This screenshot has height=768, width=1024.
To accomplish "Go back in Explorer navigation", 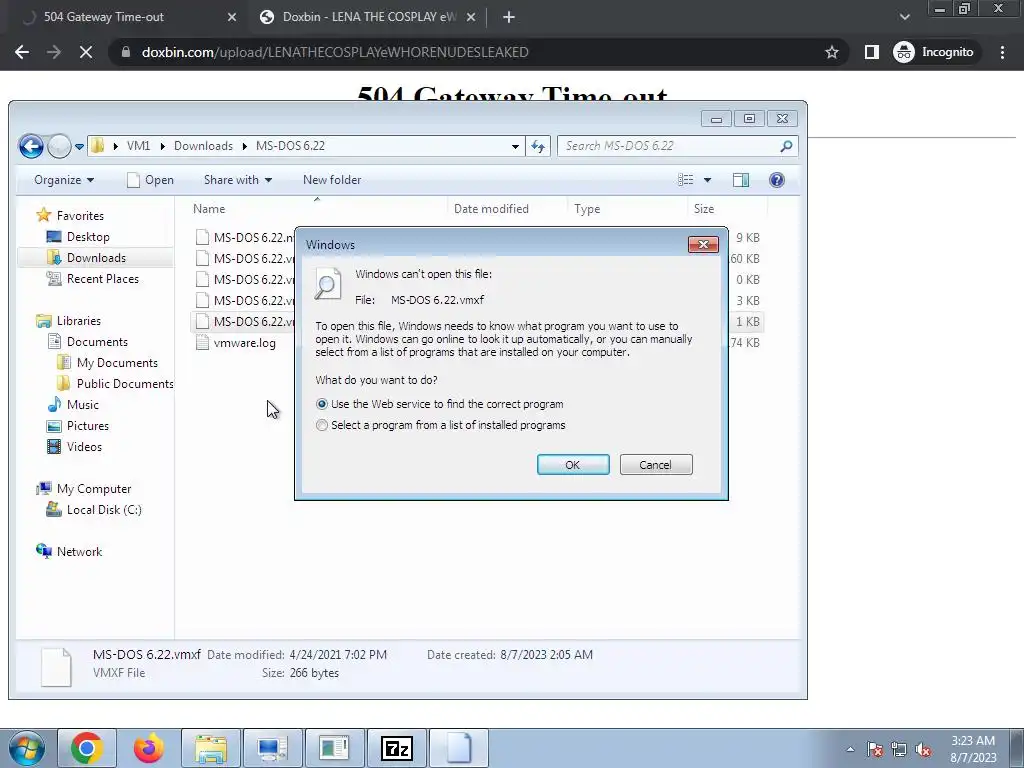I will pyautogui.click(x=31, y=146).
